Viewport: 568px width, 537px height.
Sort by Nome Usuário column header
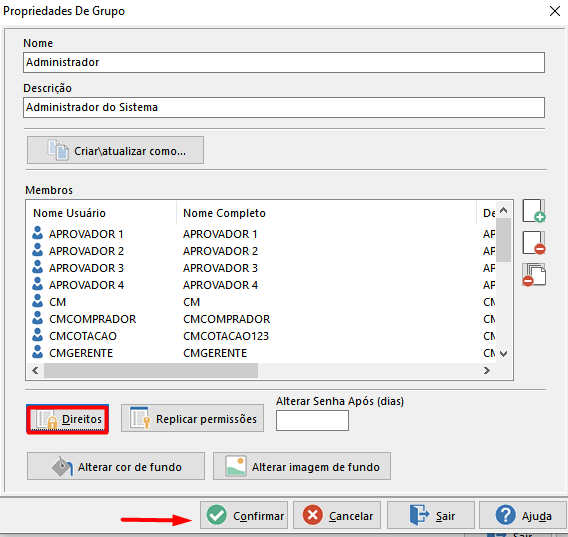coord(101,213)
